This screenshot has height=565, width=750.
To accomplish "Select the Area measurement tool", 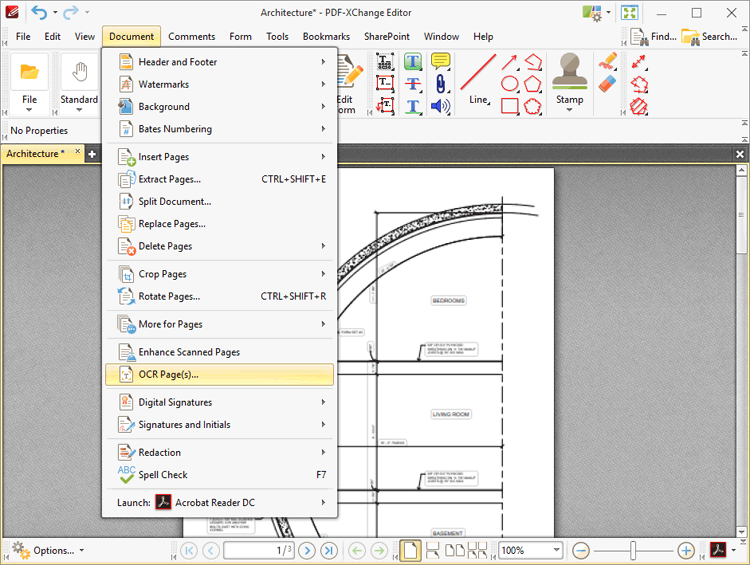I will (x=639, y=106).
